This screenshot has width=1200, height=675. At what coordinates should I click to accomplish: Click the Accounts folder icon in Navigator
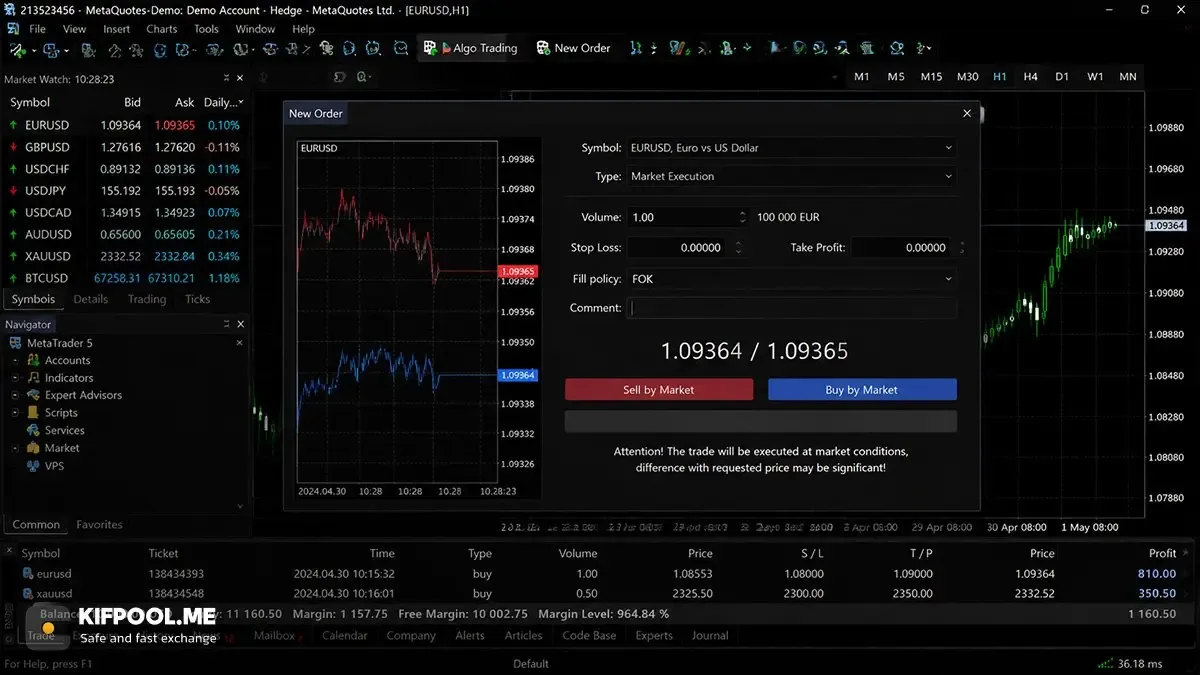(33, 360)
